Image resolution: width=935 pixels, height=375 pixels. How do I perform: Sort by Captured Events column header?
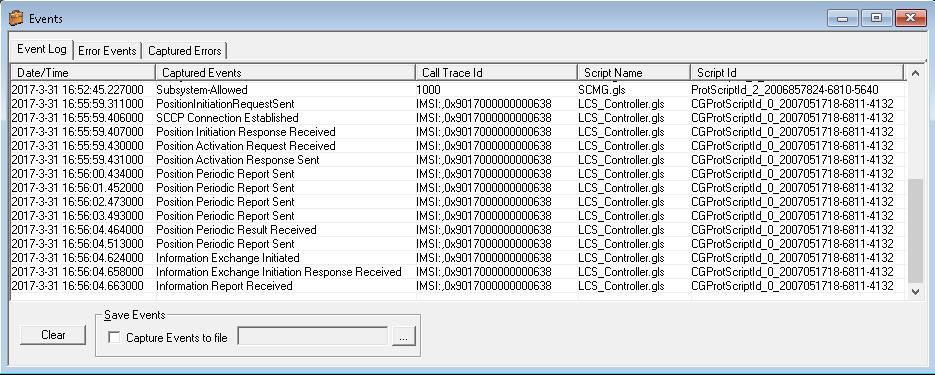[x=285, y=73]
